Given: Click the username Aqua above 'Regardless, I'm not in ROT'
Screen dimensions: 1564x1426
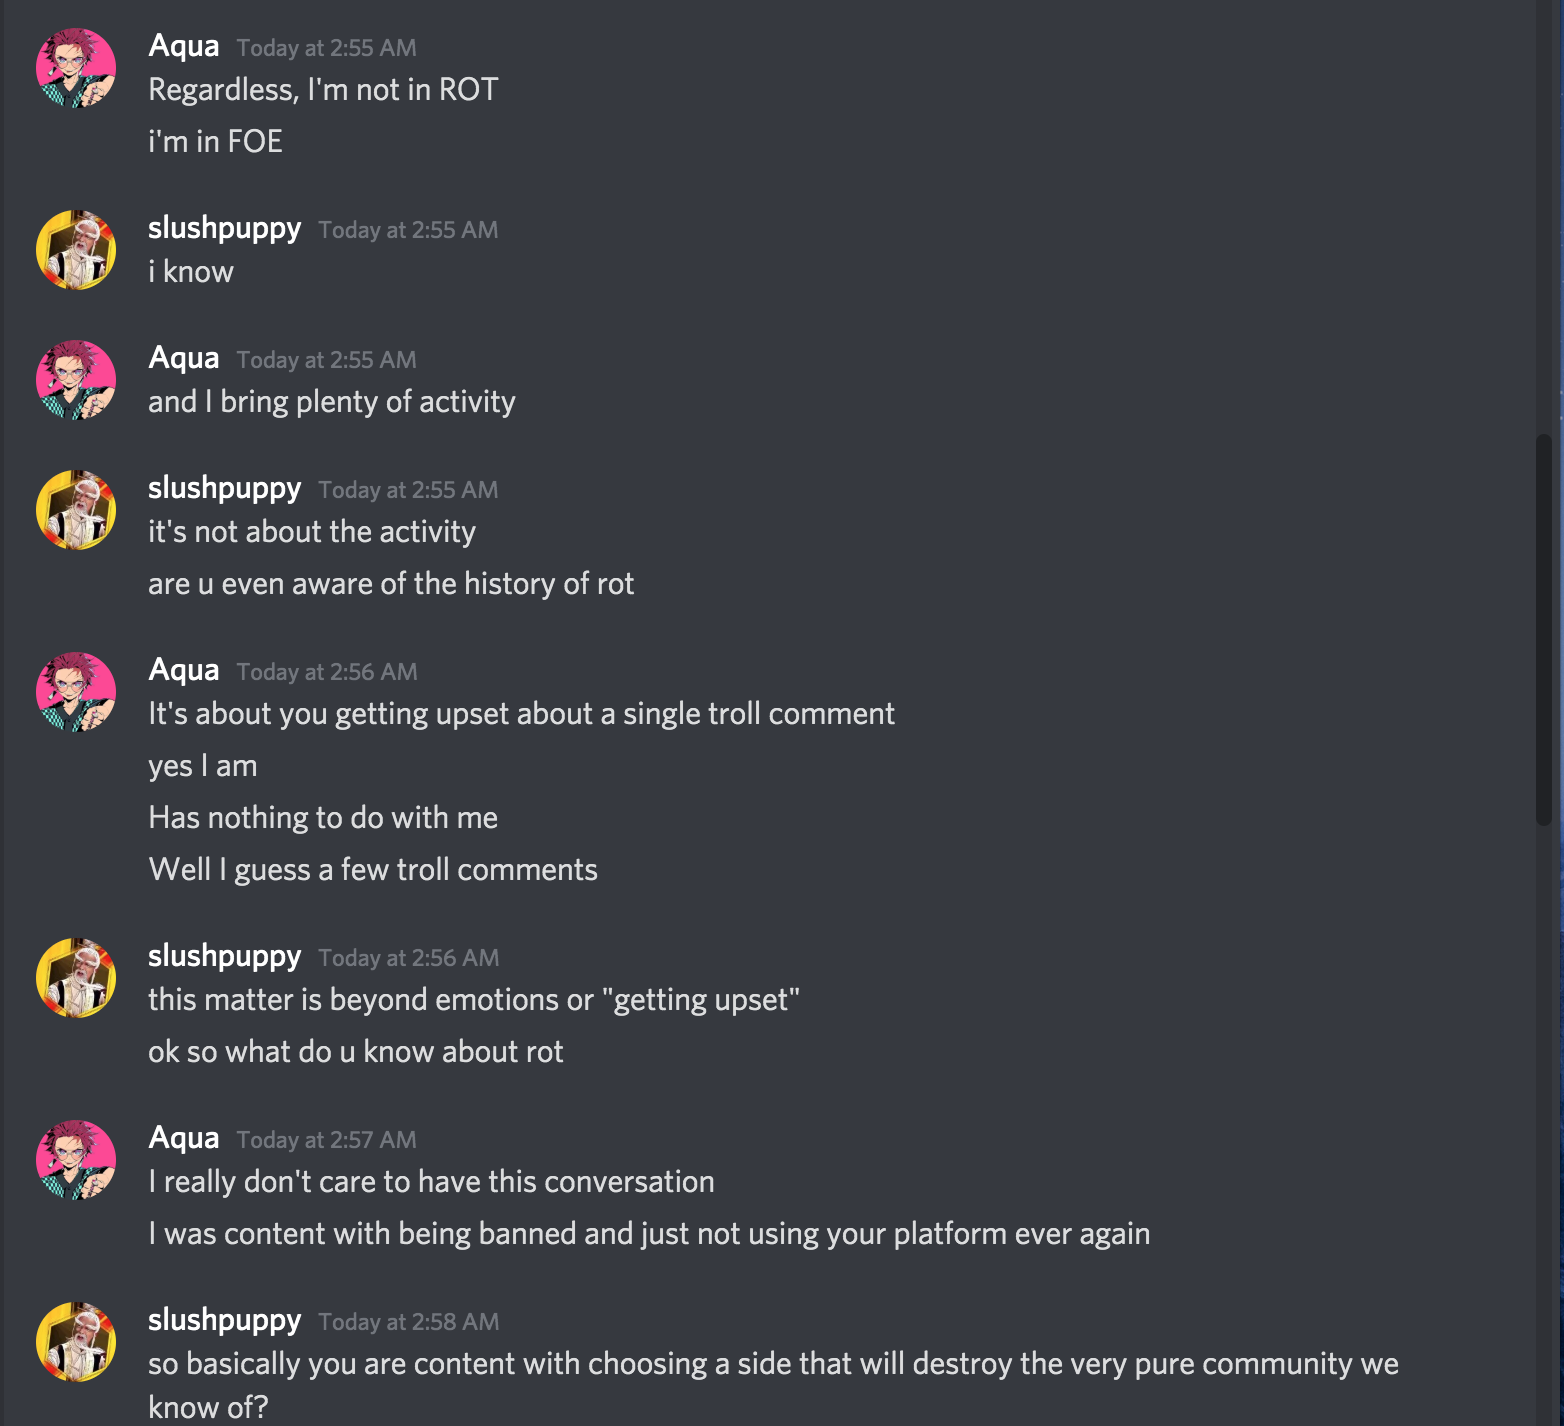Looking at the screenshot, I should click(x=184, y=46).
